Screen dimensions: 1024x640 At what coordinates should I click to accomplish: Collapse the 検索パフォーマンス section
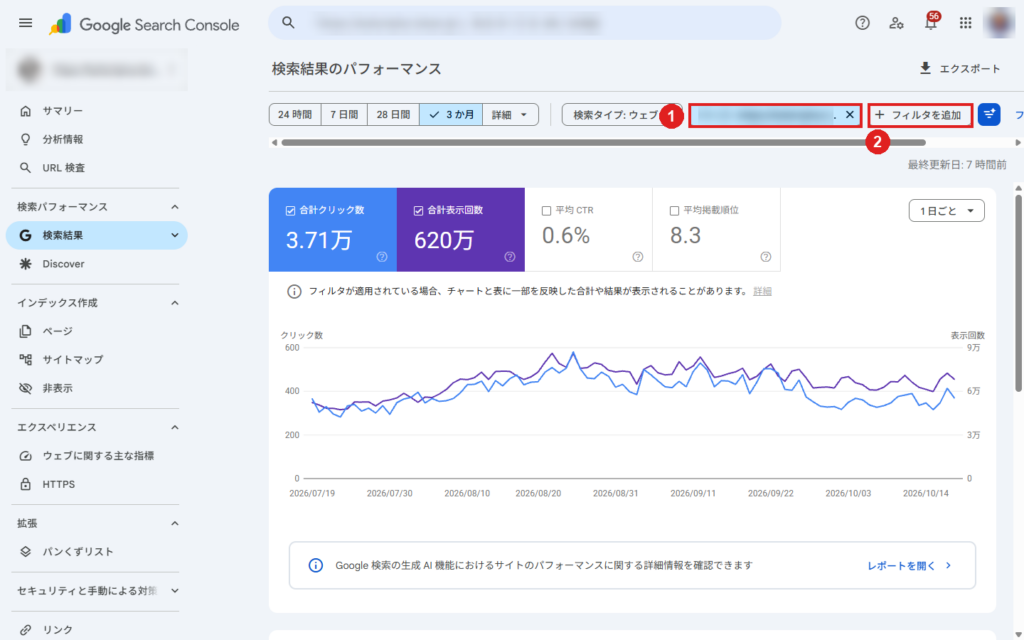click(174, 207)
